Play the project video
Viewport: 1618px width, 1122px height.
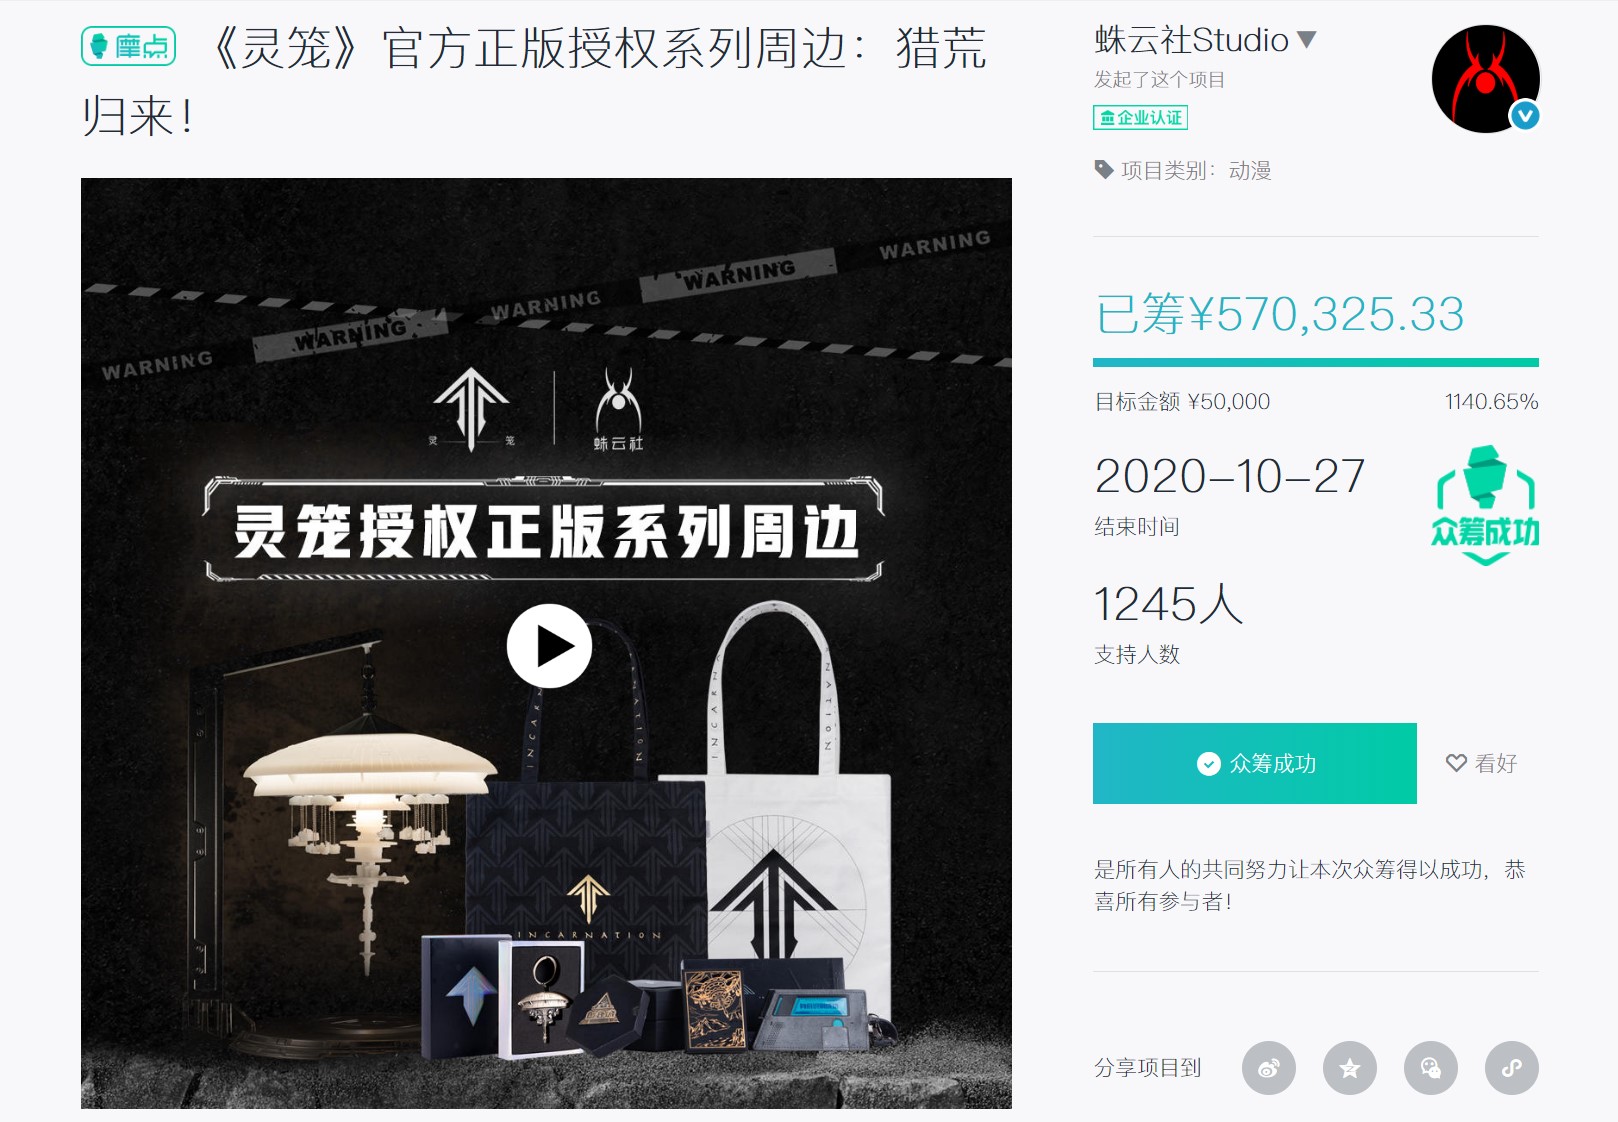point(549,646)
